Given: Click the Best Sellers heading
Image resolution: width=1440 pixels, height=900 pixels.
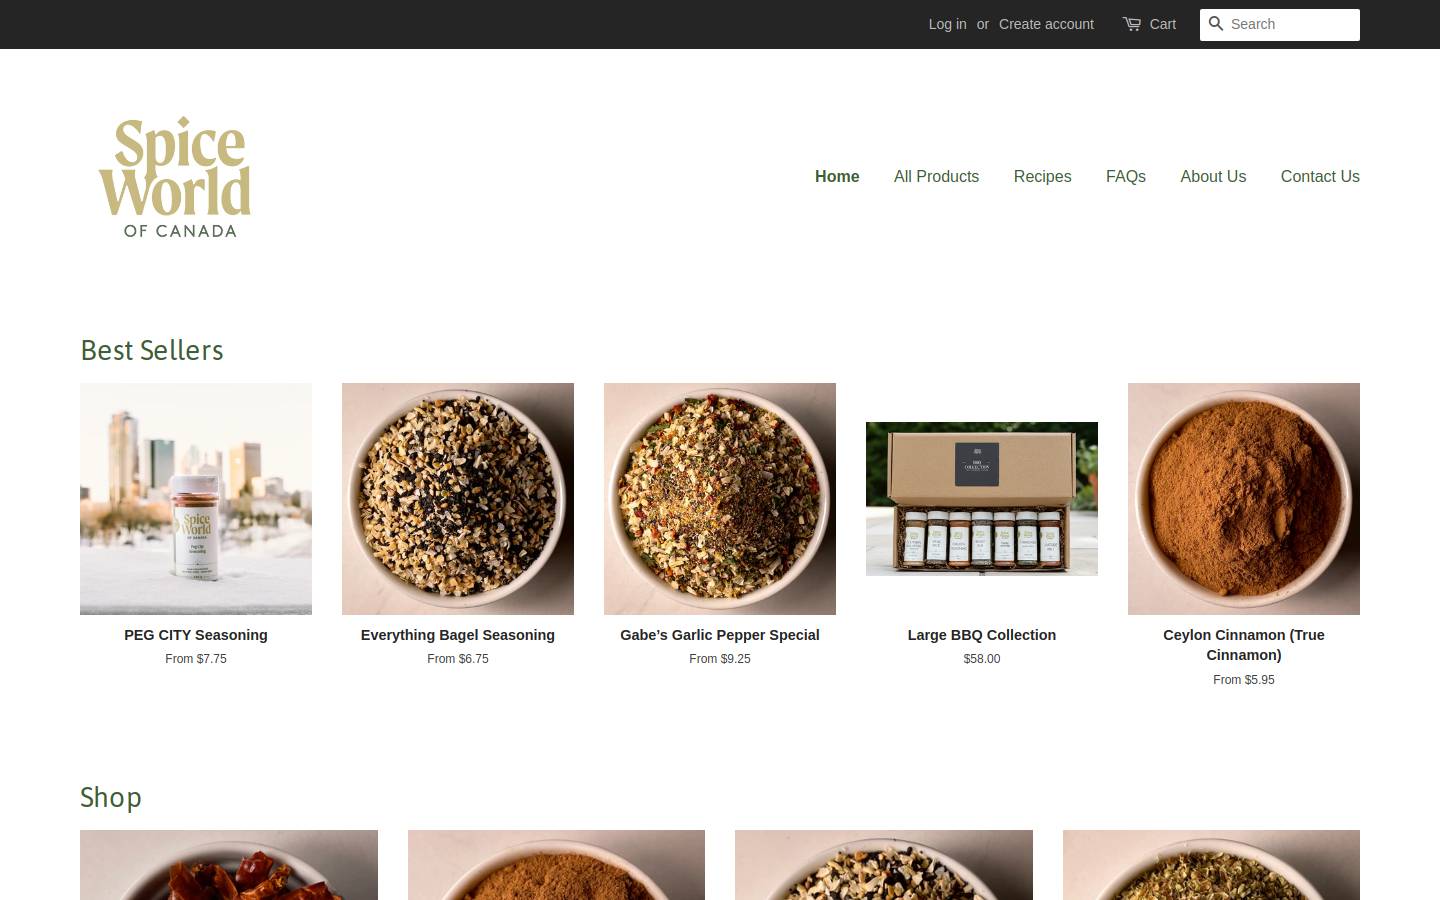Looking at the screenshot, I should (152, 350).
